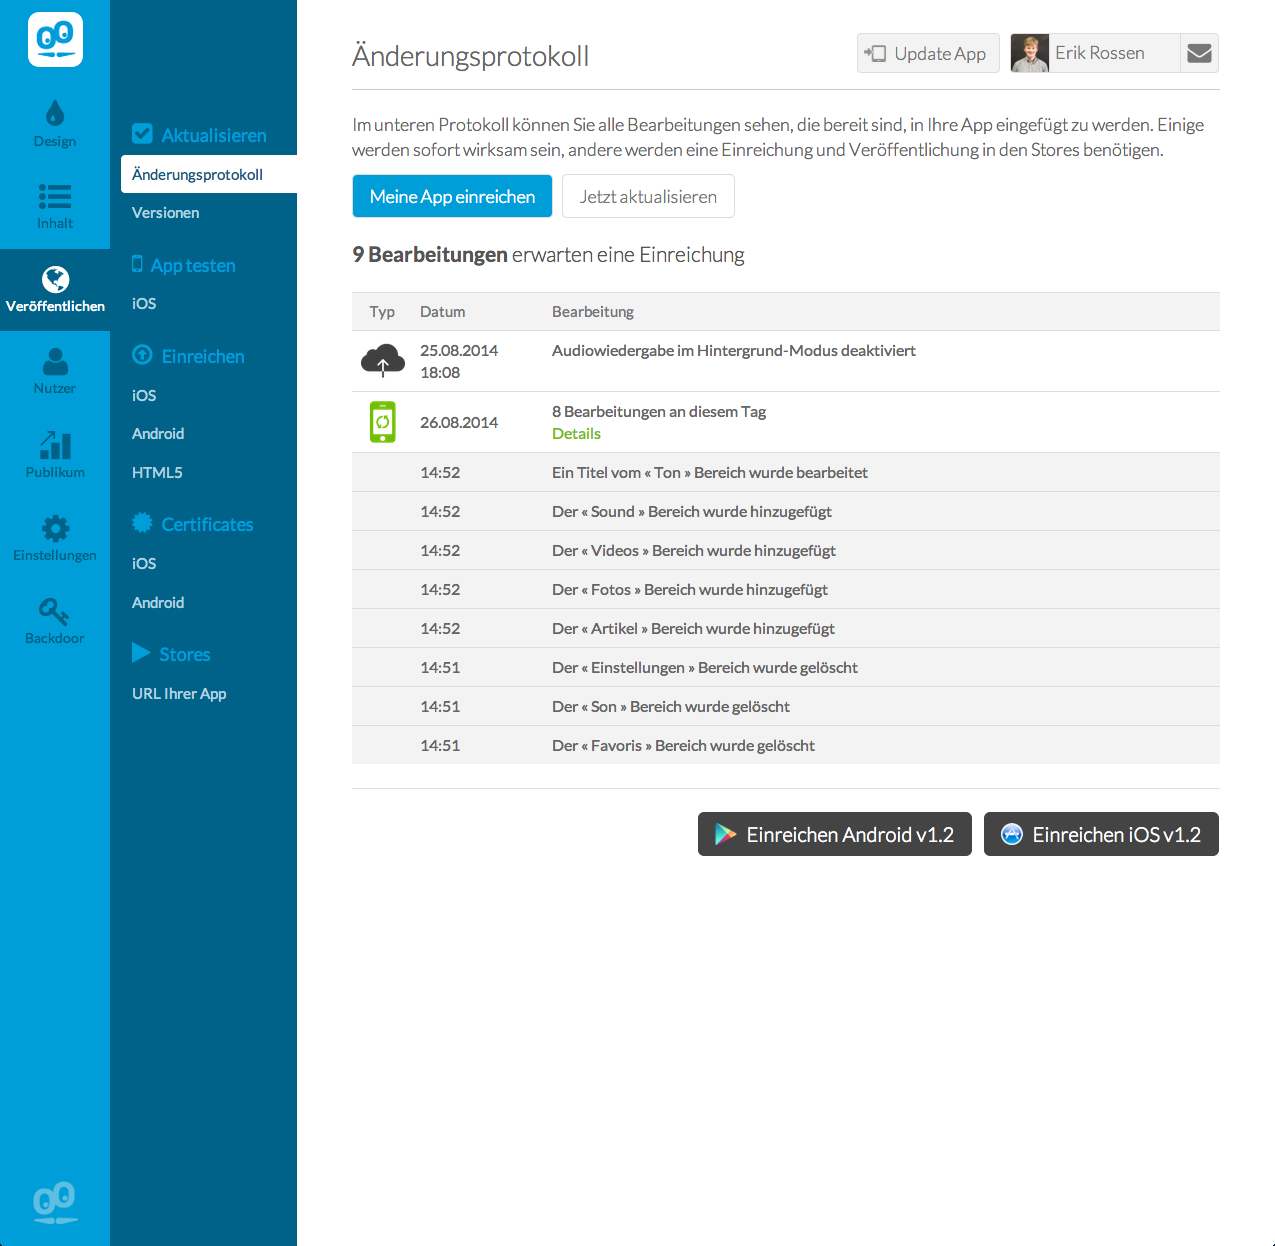Open the Backdoor key section
Screen dimensions: 1275x1246
coord(55,621)
